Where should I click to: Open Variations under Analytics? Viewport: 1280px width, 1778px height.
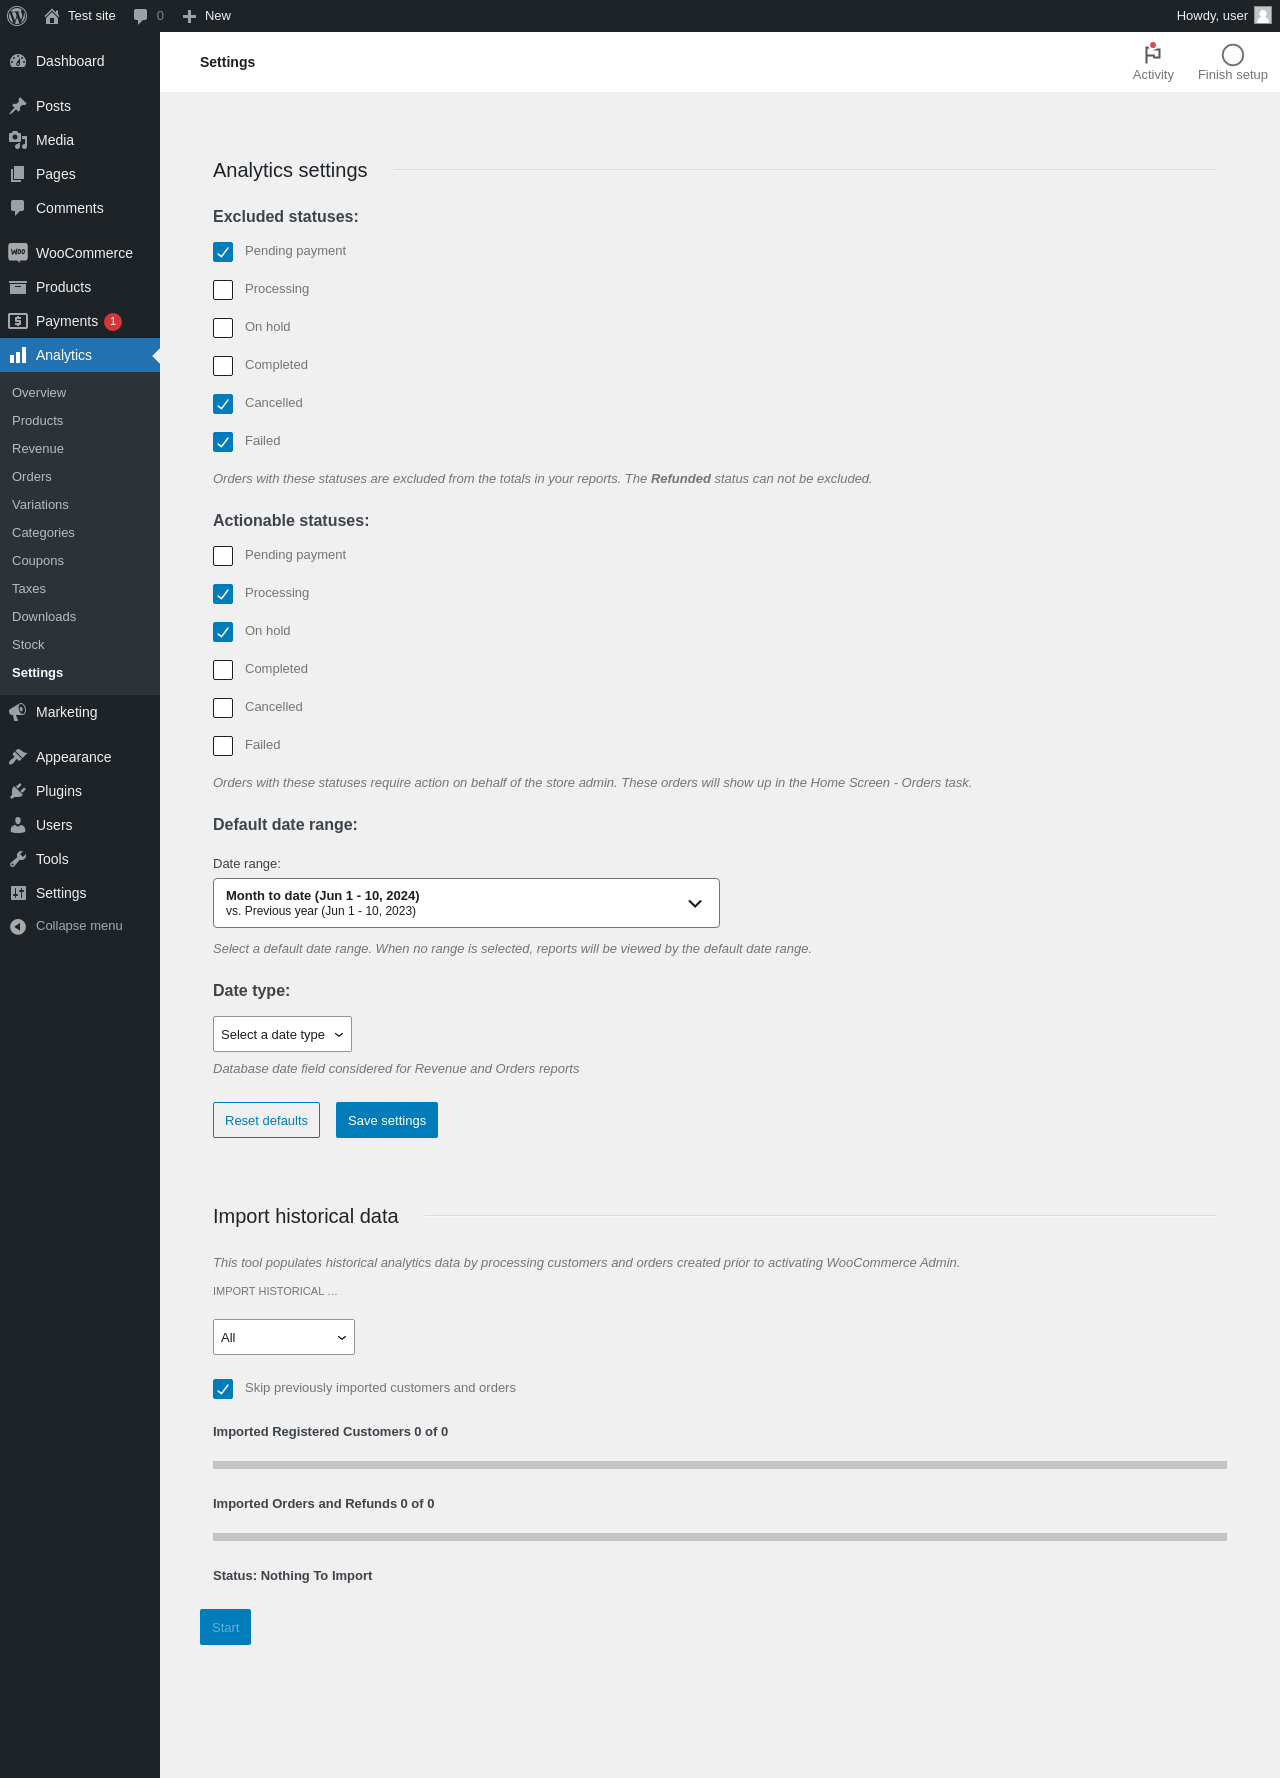point(40,505)
